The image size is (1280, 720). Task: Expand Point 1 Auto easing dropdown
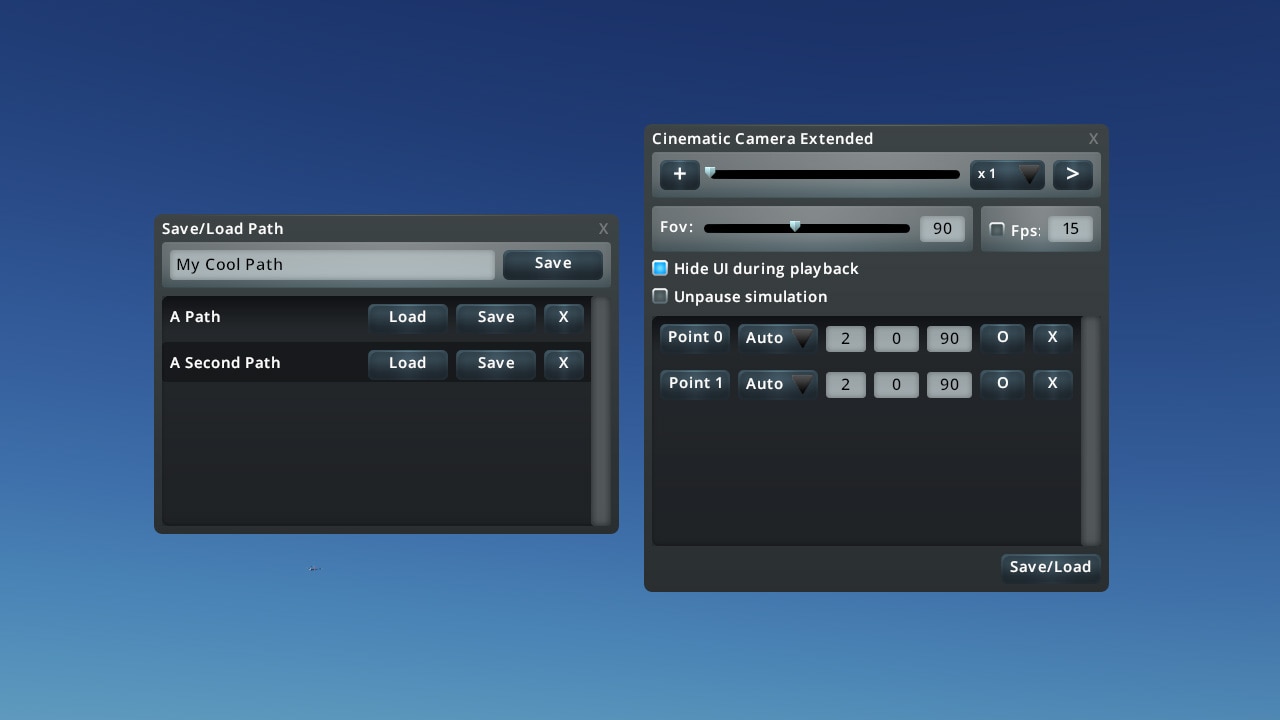777,385
